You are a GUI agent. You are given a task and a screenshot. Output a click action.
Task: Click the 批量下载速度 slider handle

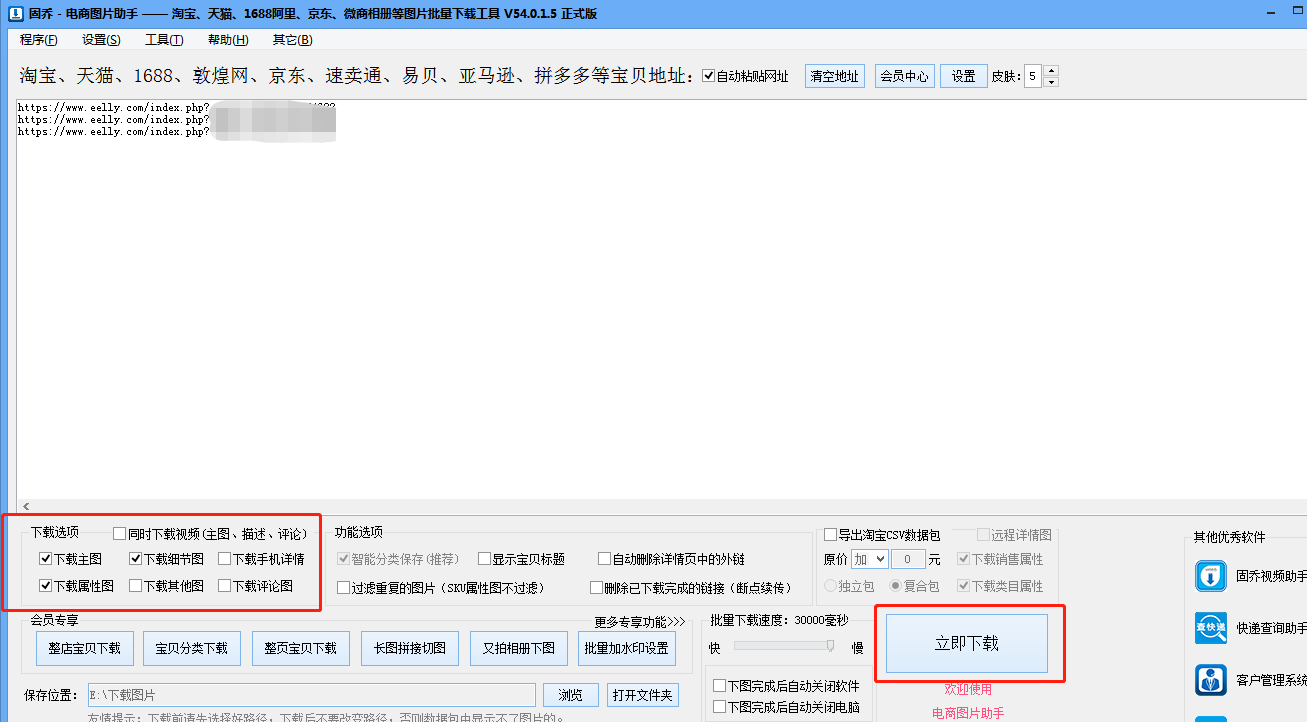click(830, 646)
